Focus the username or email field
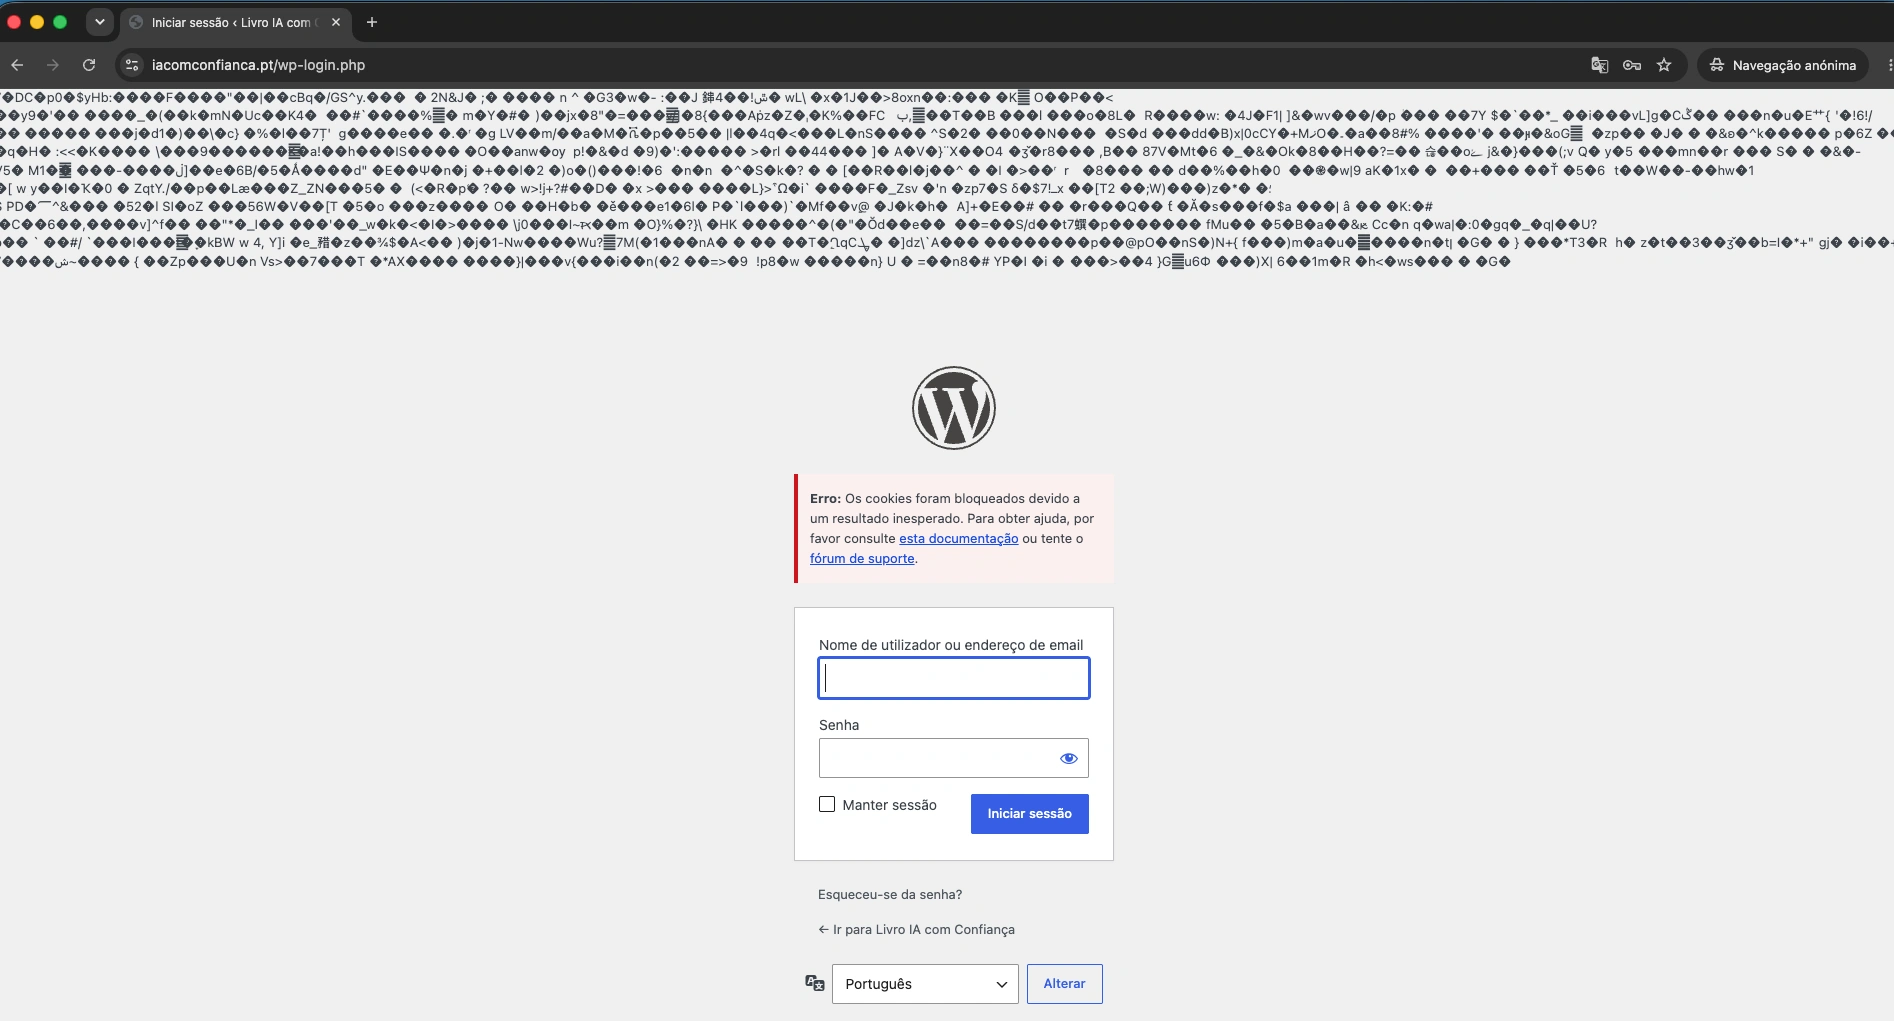 point(953,678)
